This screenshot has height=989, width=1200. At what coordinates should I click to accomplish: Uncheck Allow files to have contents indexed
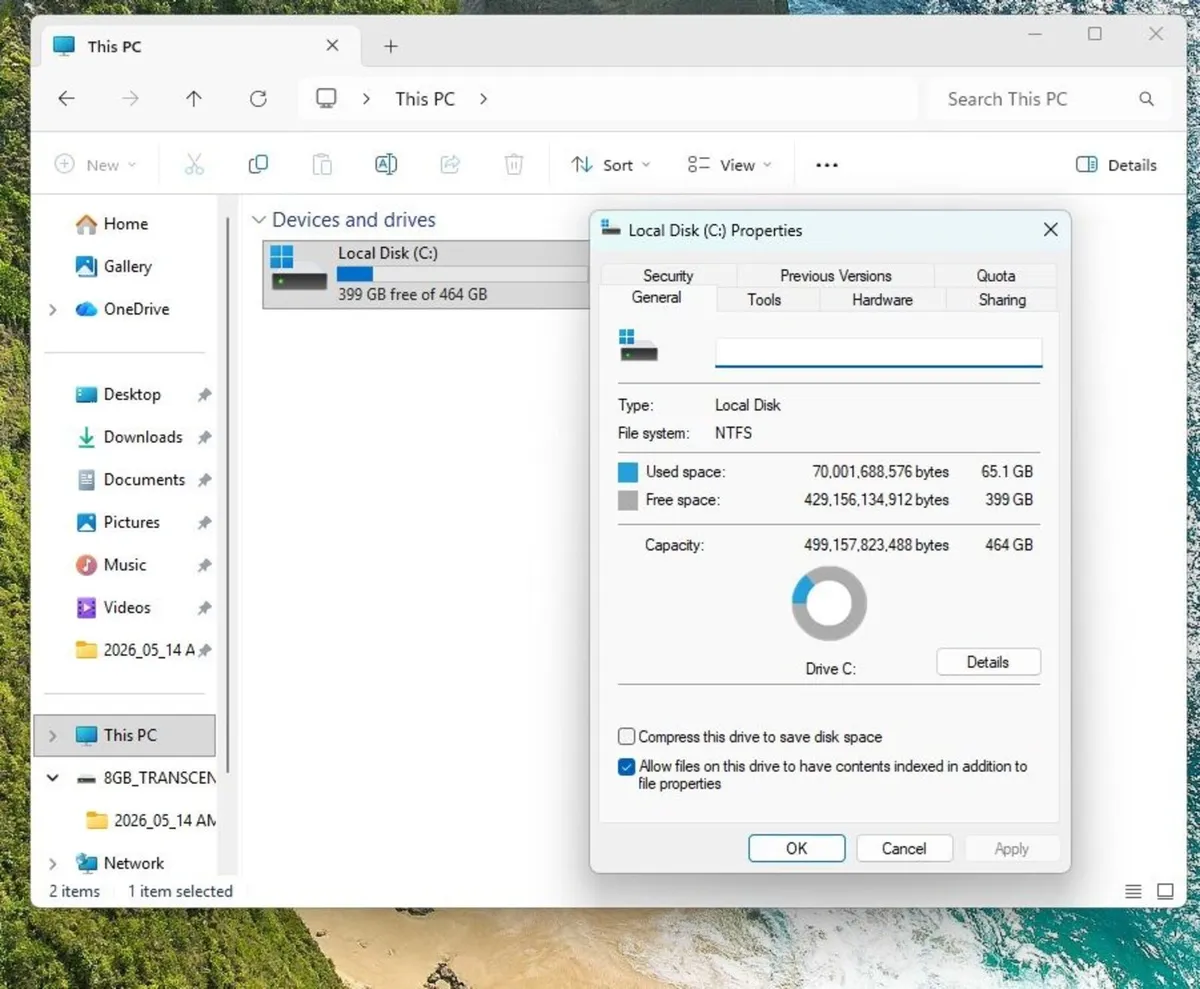click(627, 767)
